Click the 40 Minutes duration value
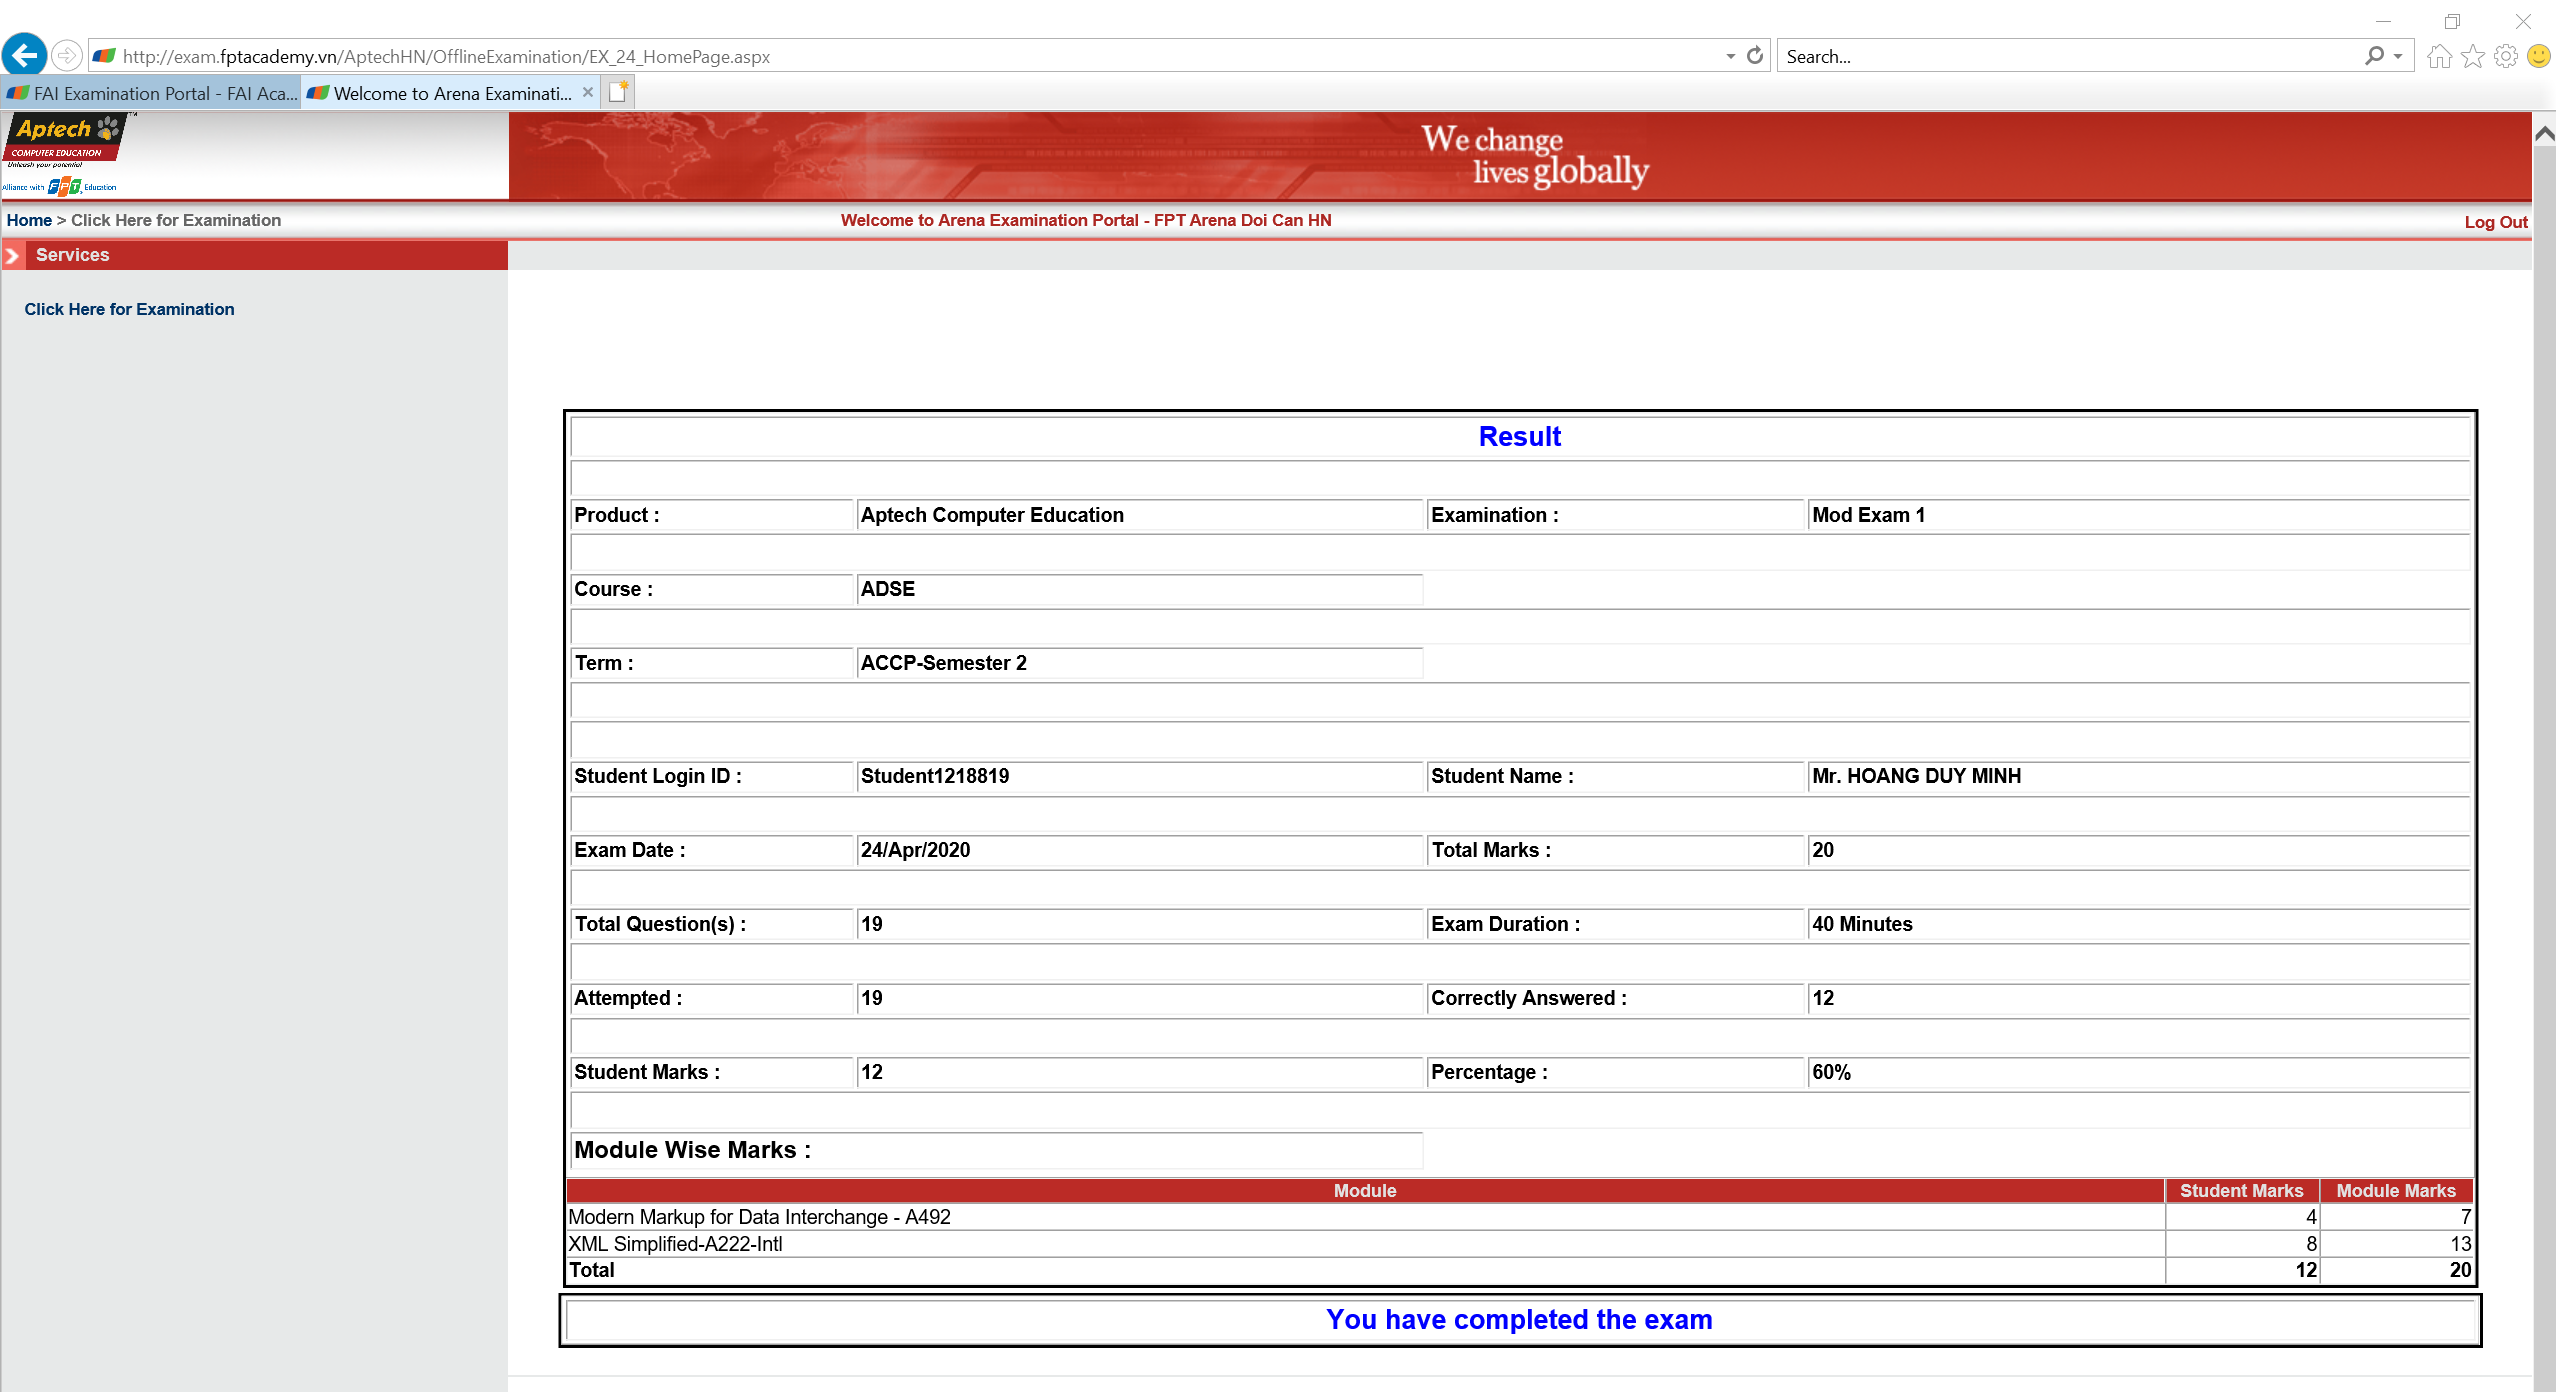 click(1862, 924)
